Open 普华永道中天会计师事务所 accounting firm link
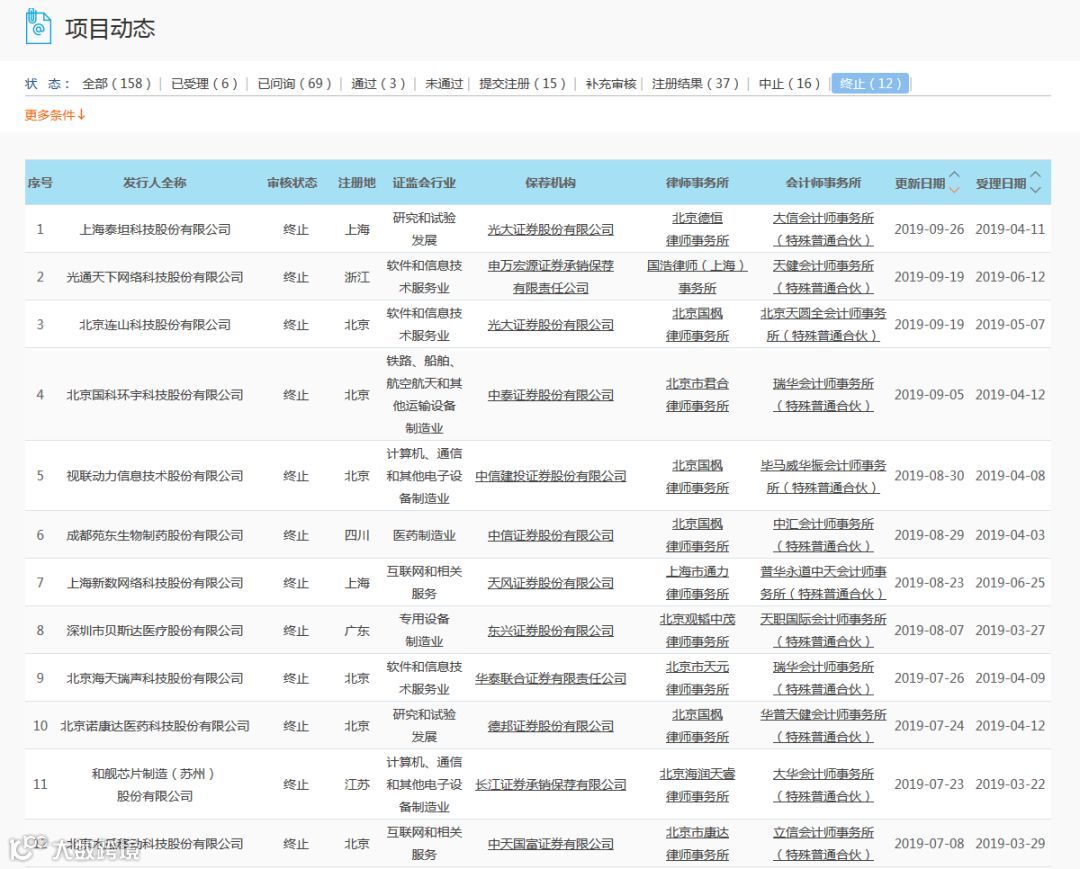The height and width of the screenshot is (869, 1080). click(x=823, y=583)
